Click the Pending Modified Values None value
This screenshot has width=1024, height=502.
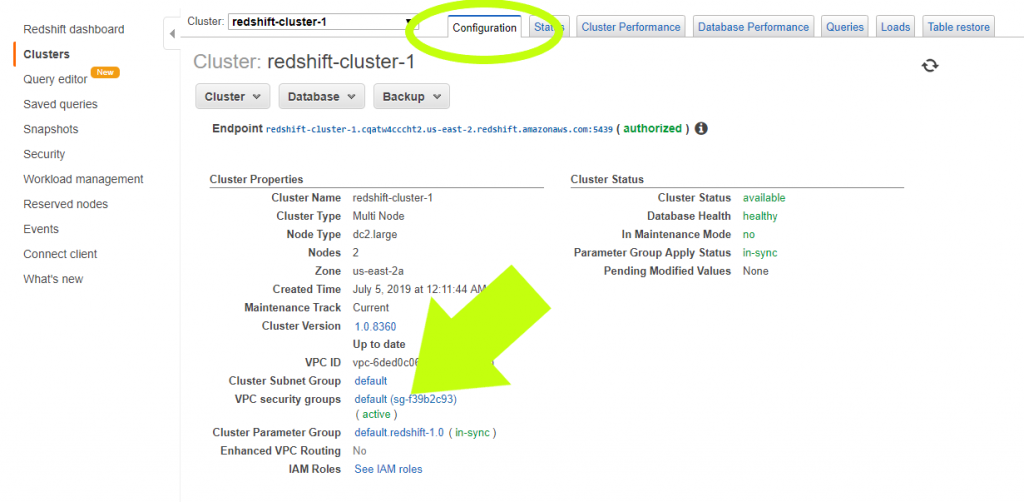[x=756, y=271]
